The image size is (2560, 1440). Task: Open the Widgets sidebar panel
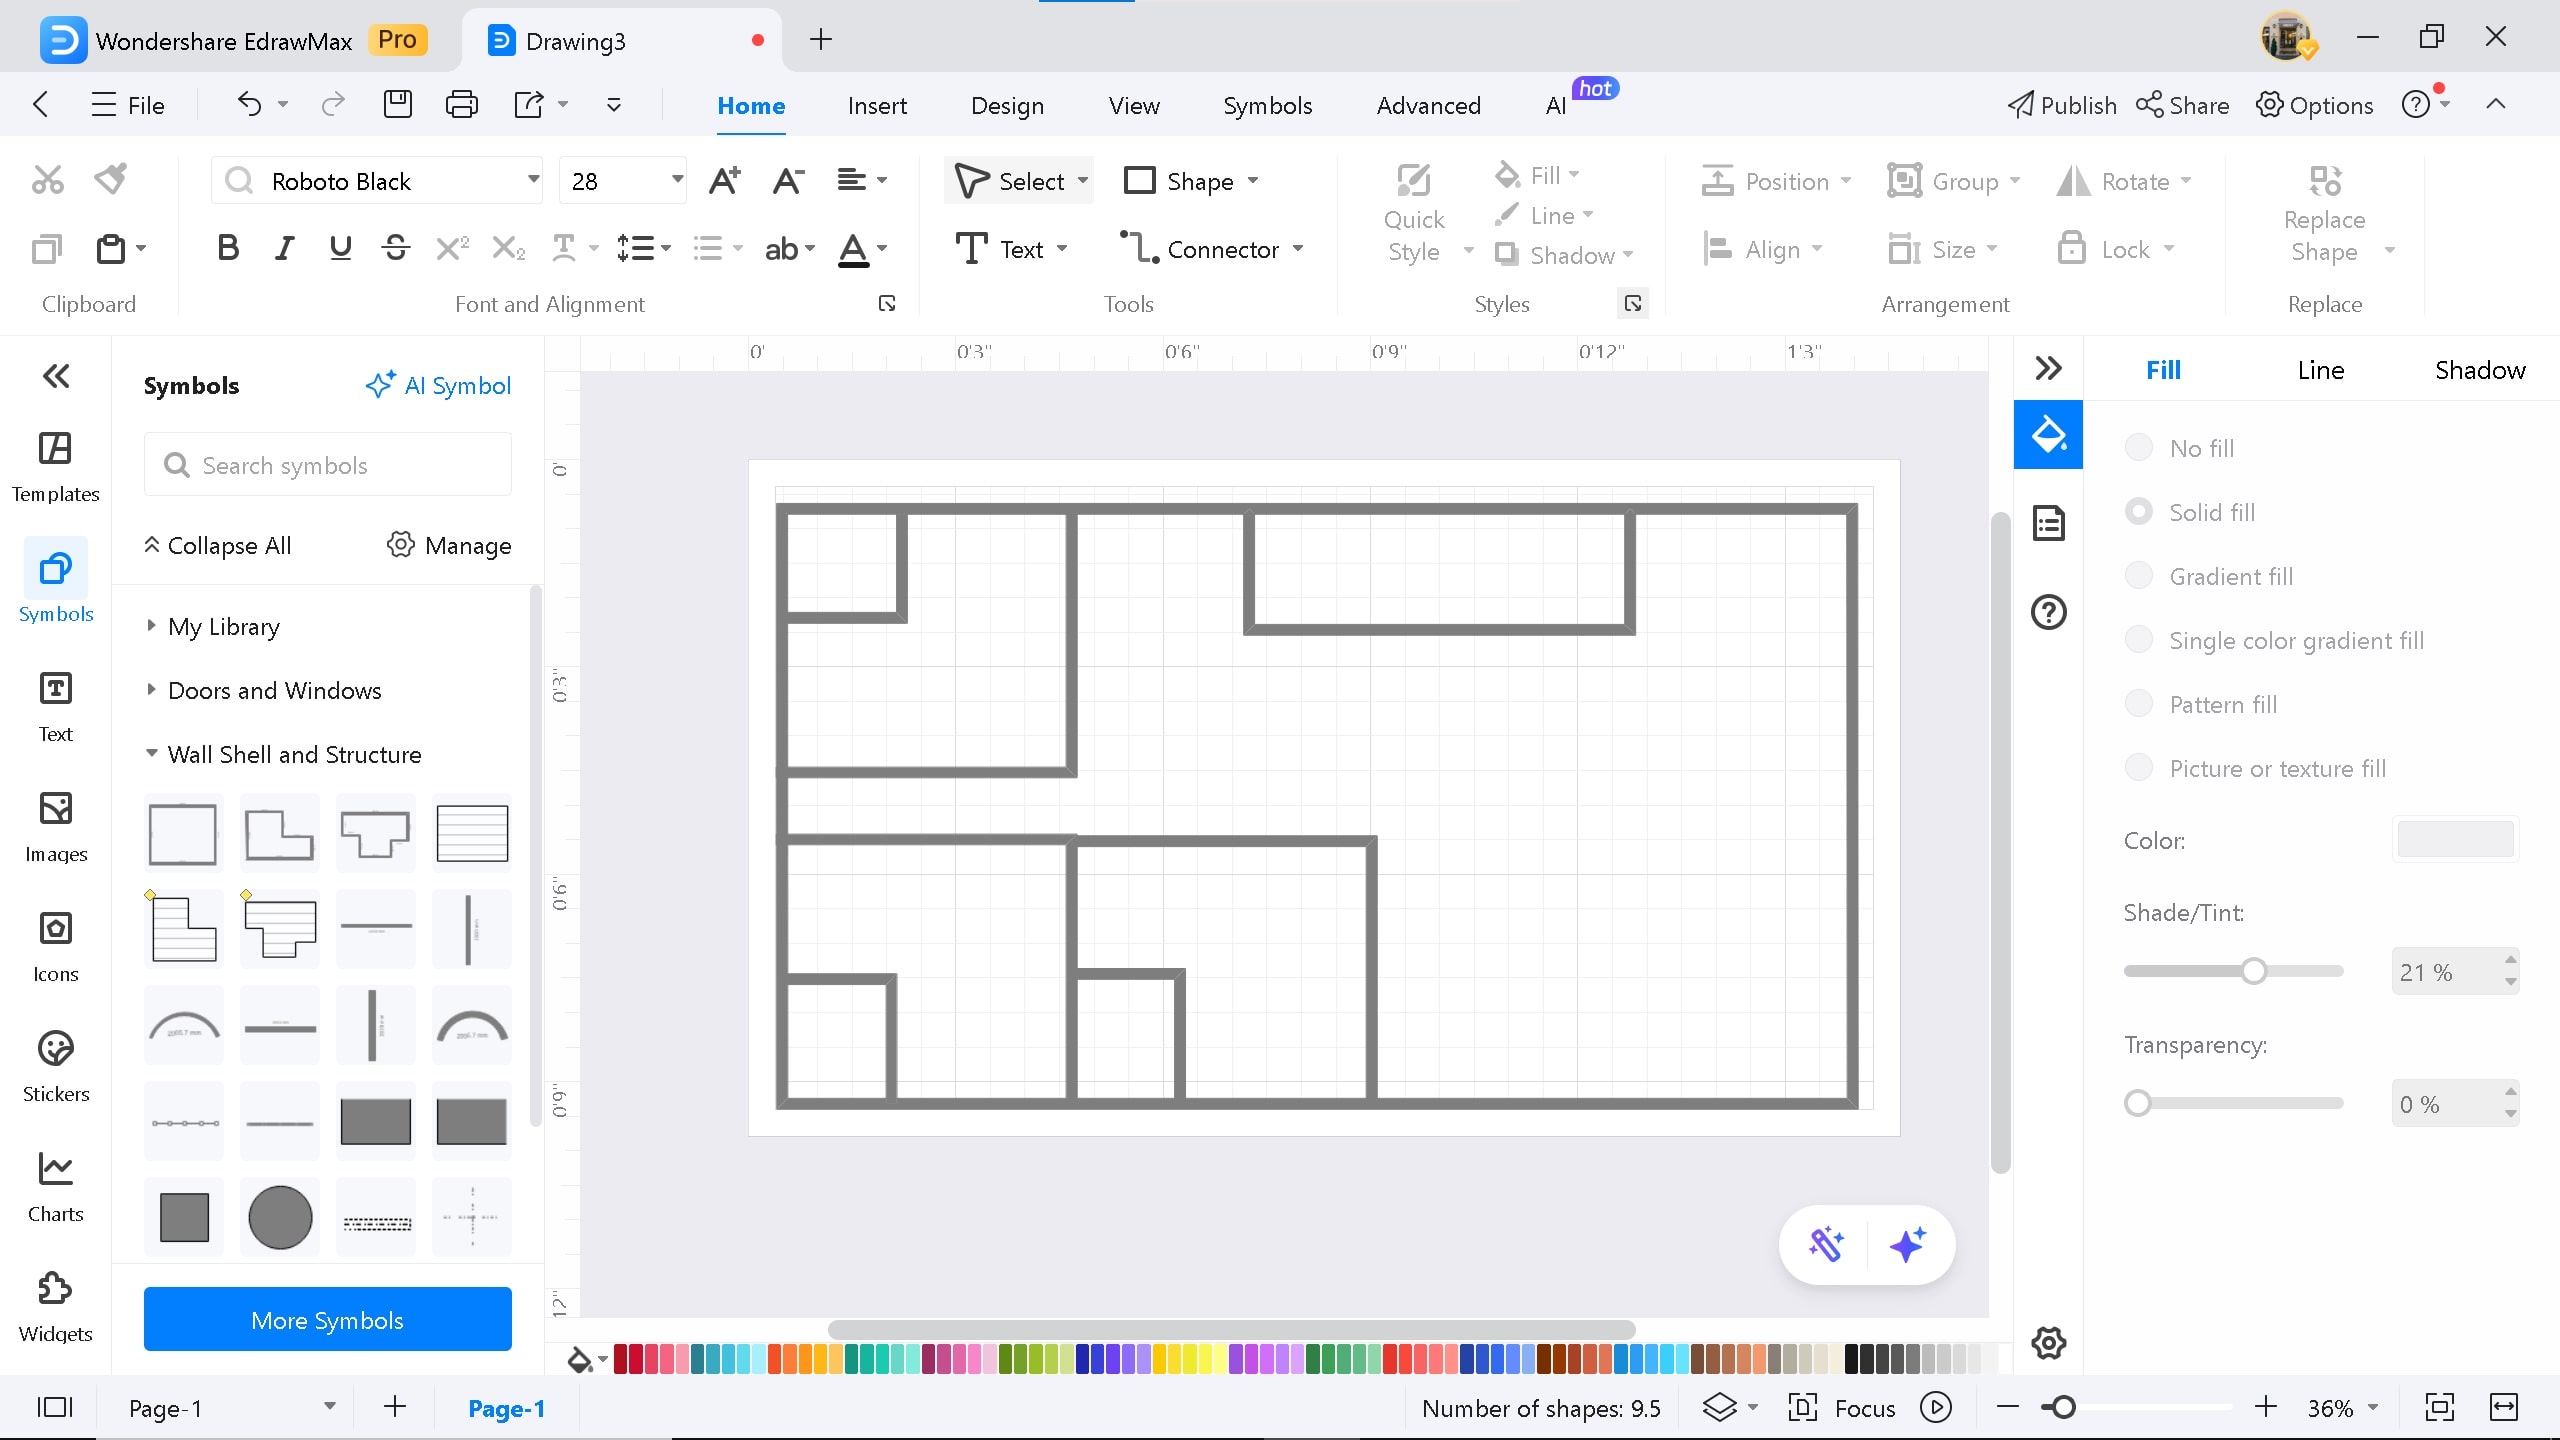[56, 1307]
